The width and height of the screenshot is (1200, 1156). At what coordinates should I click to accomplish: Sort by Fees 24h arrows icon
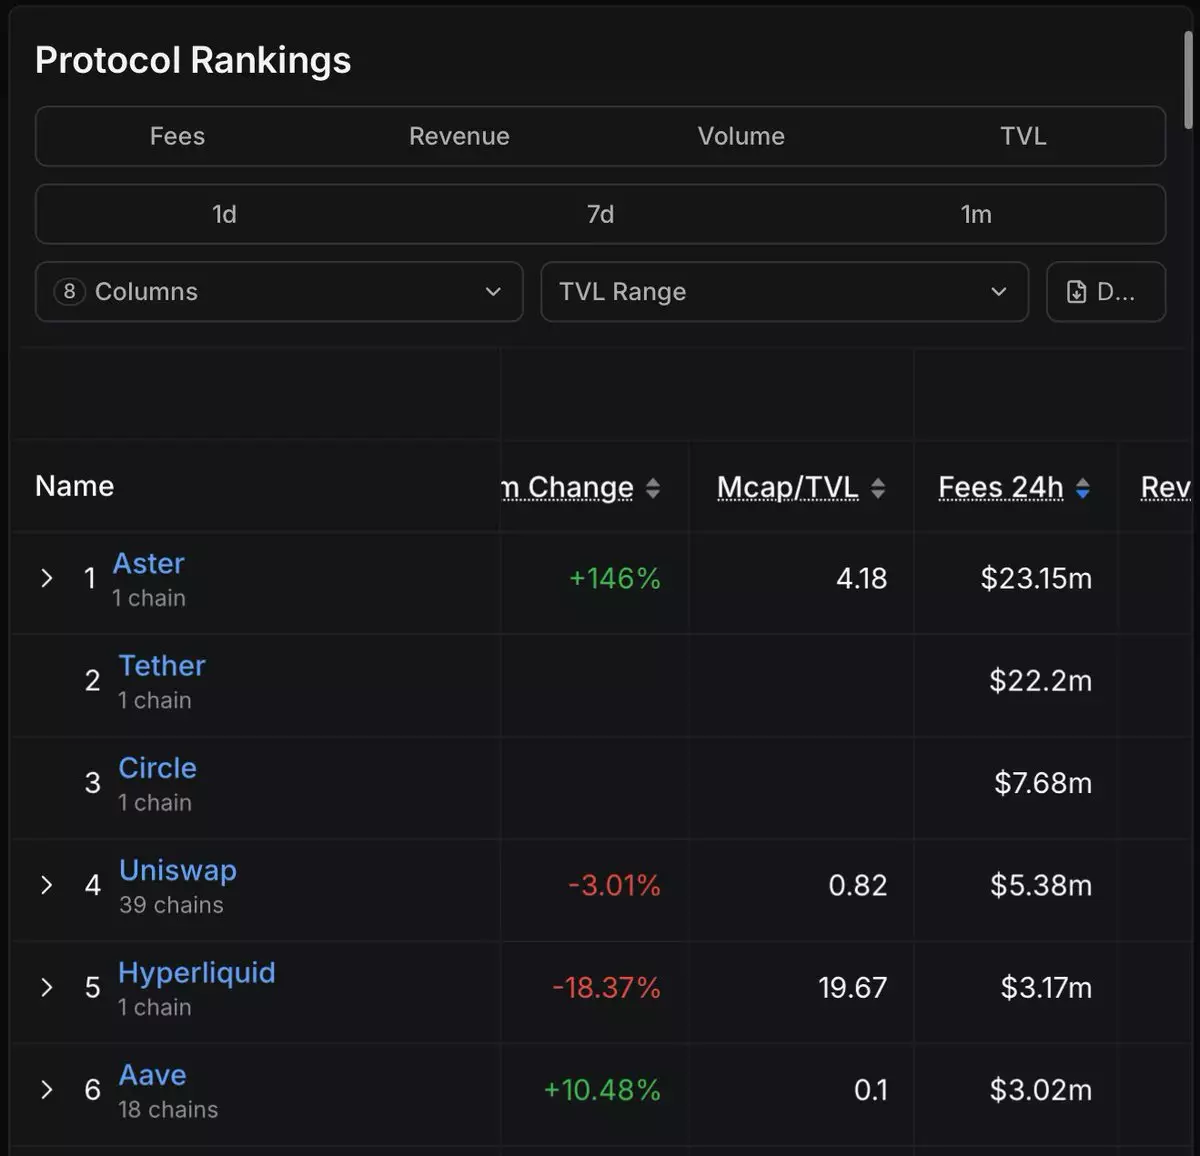click(1082, 488)
